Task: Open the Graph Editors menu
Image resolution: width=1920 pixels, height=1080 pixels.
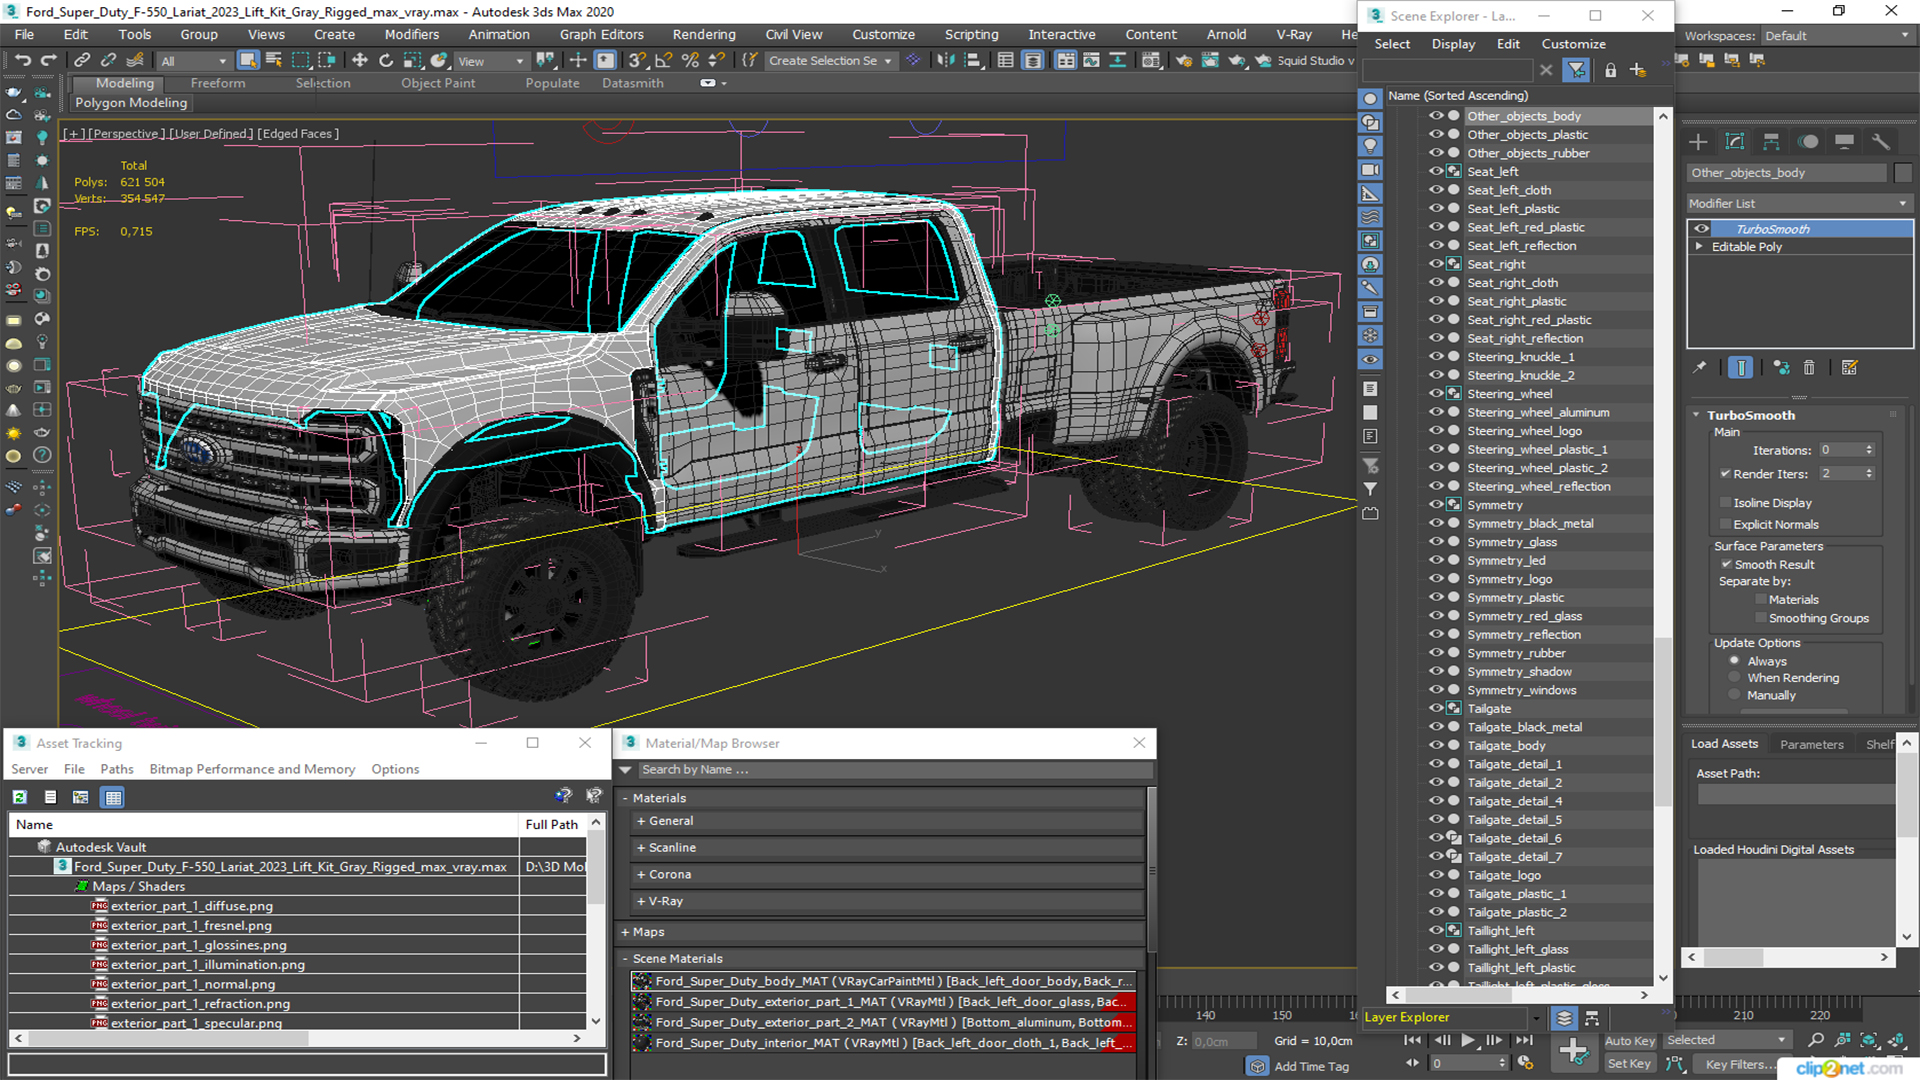Action: pyautogui.click(x=601, y=34)
